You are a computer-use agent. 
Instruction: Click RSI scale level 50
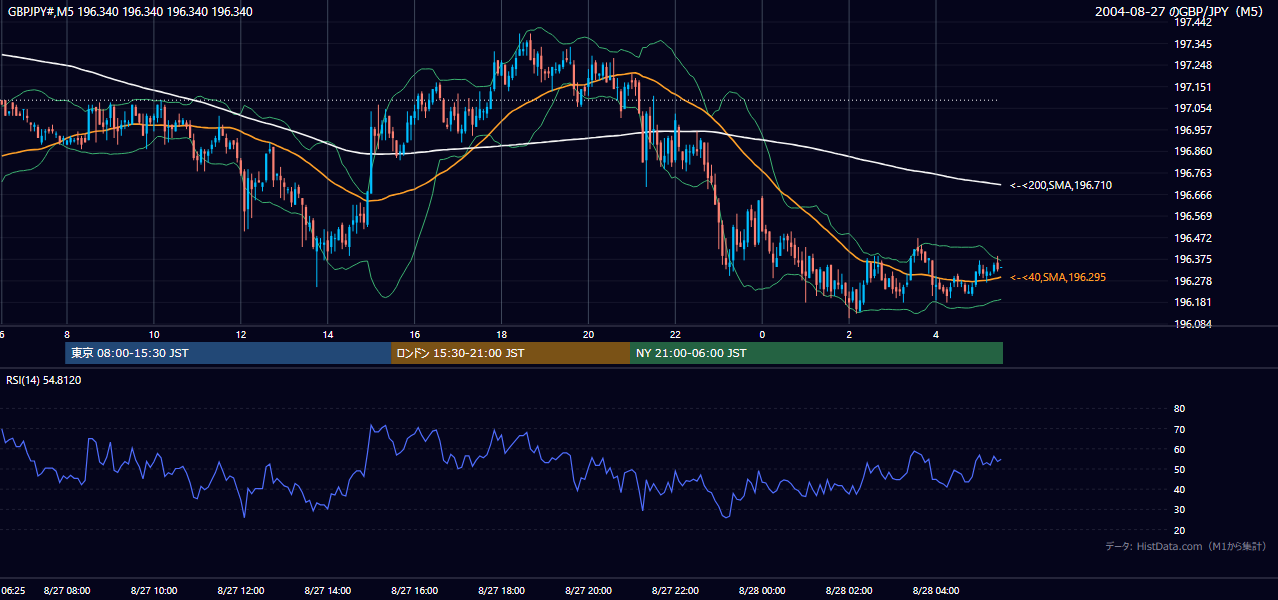click(x=1179, y=469)
